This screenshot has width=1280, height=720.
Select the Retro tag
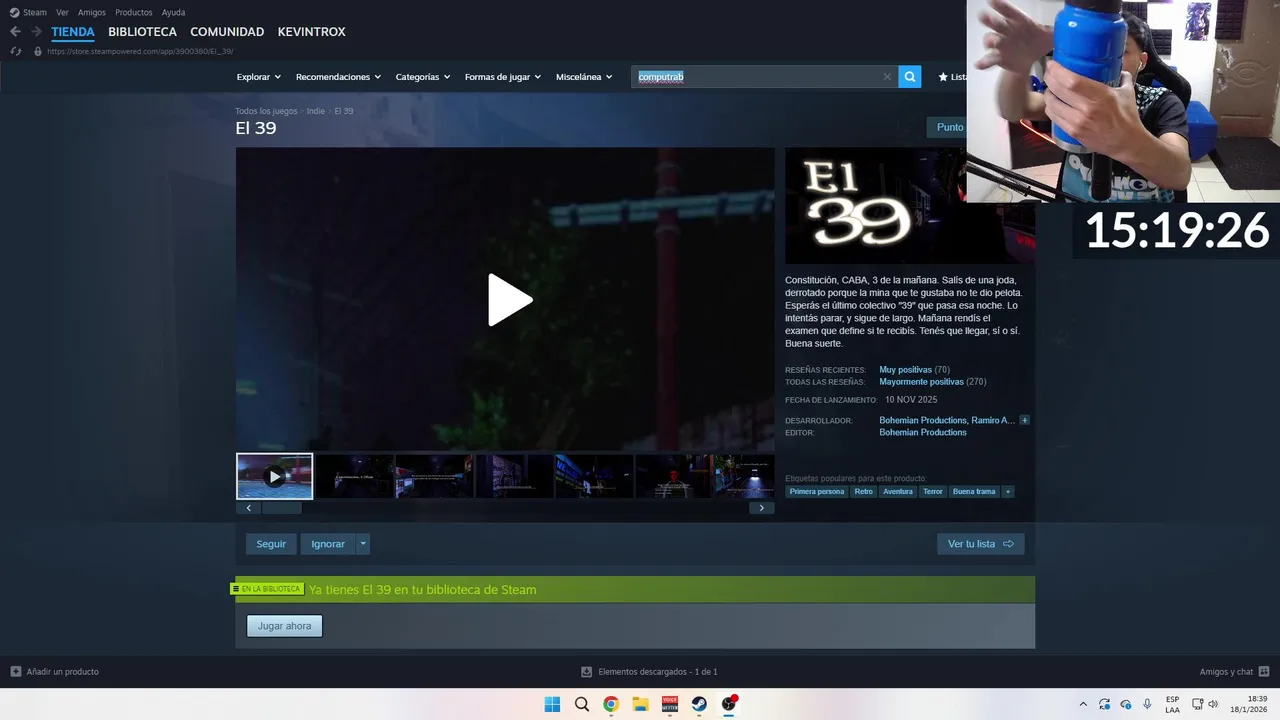coord(863,492)
